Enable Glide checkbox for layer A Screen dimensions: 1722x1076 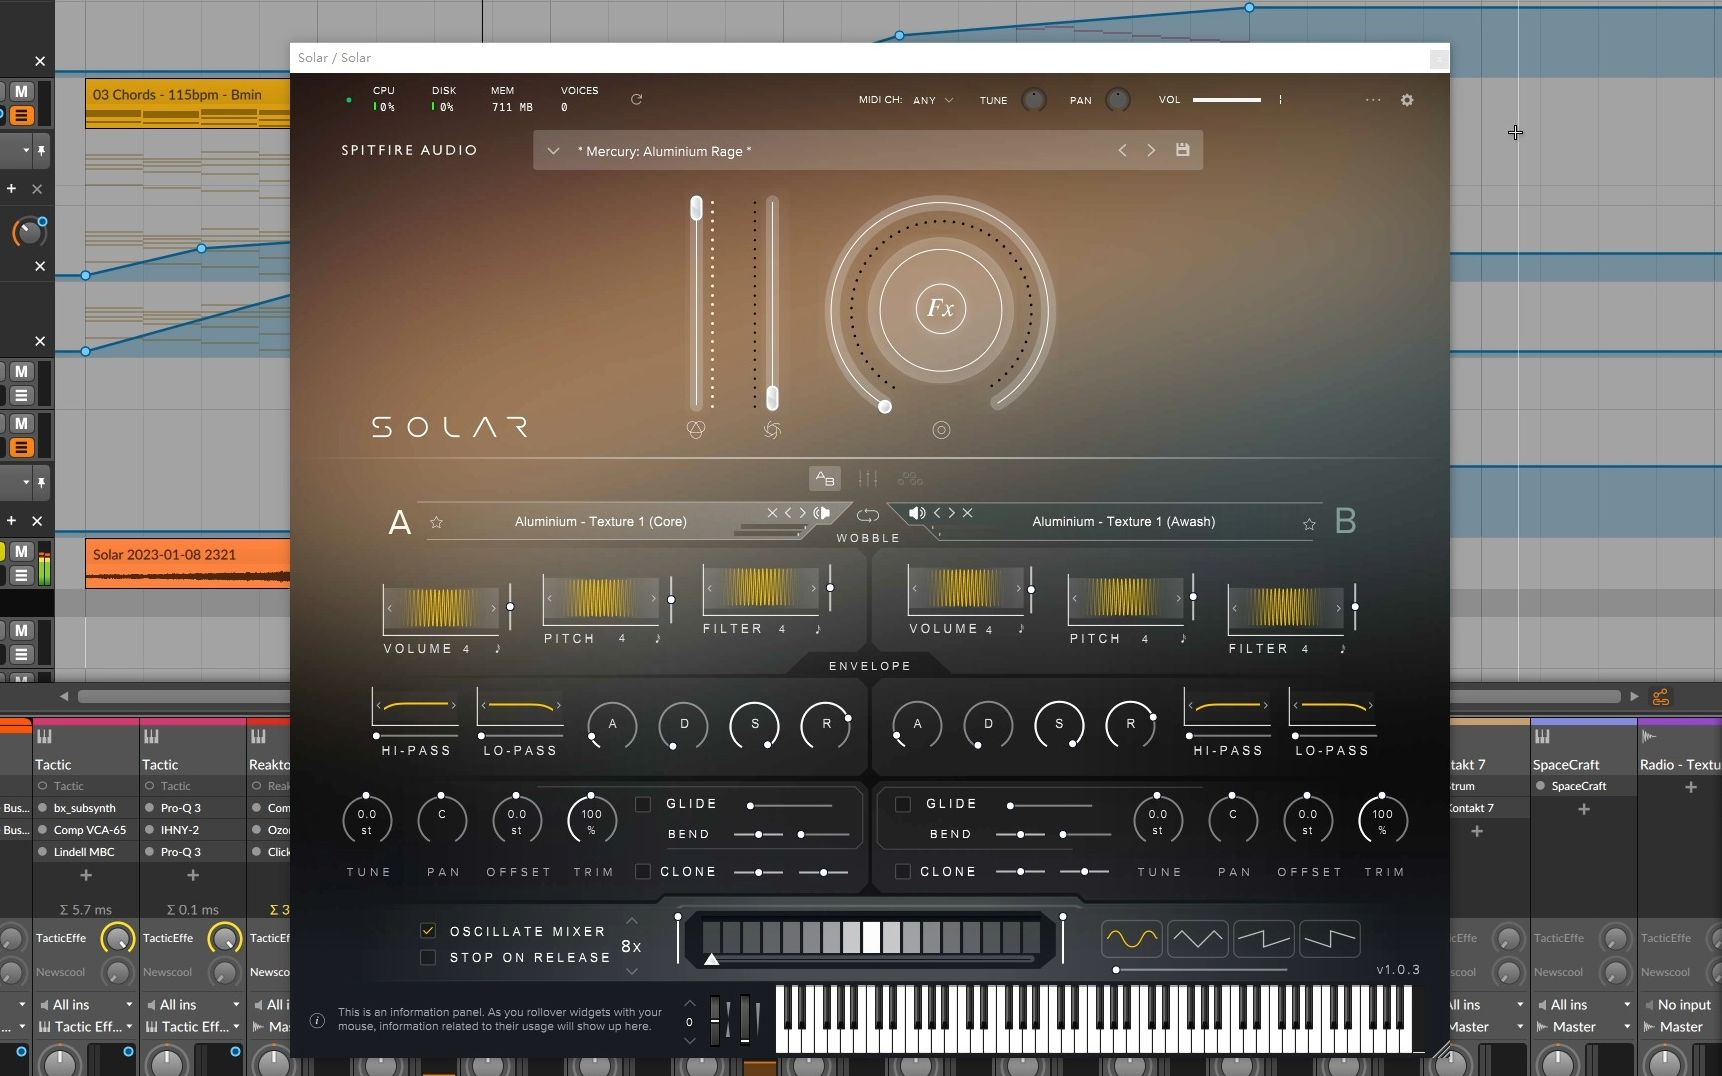tap(643, 804)
